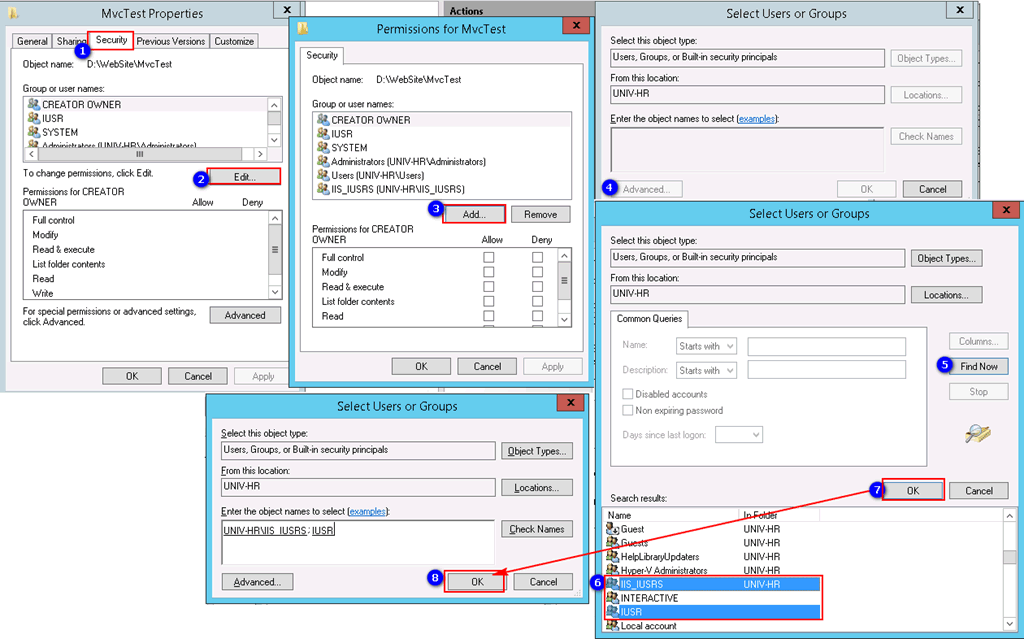This screenshot has width=1024, height=639.
Task: Click the Find Now button
Action: (x=978, y=366)
